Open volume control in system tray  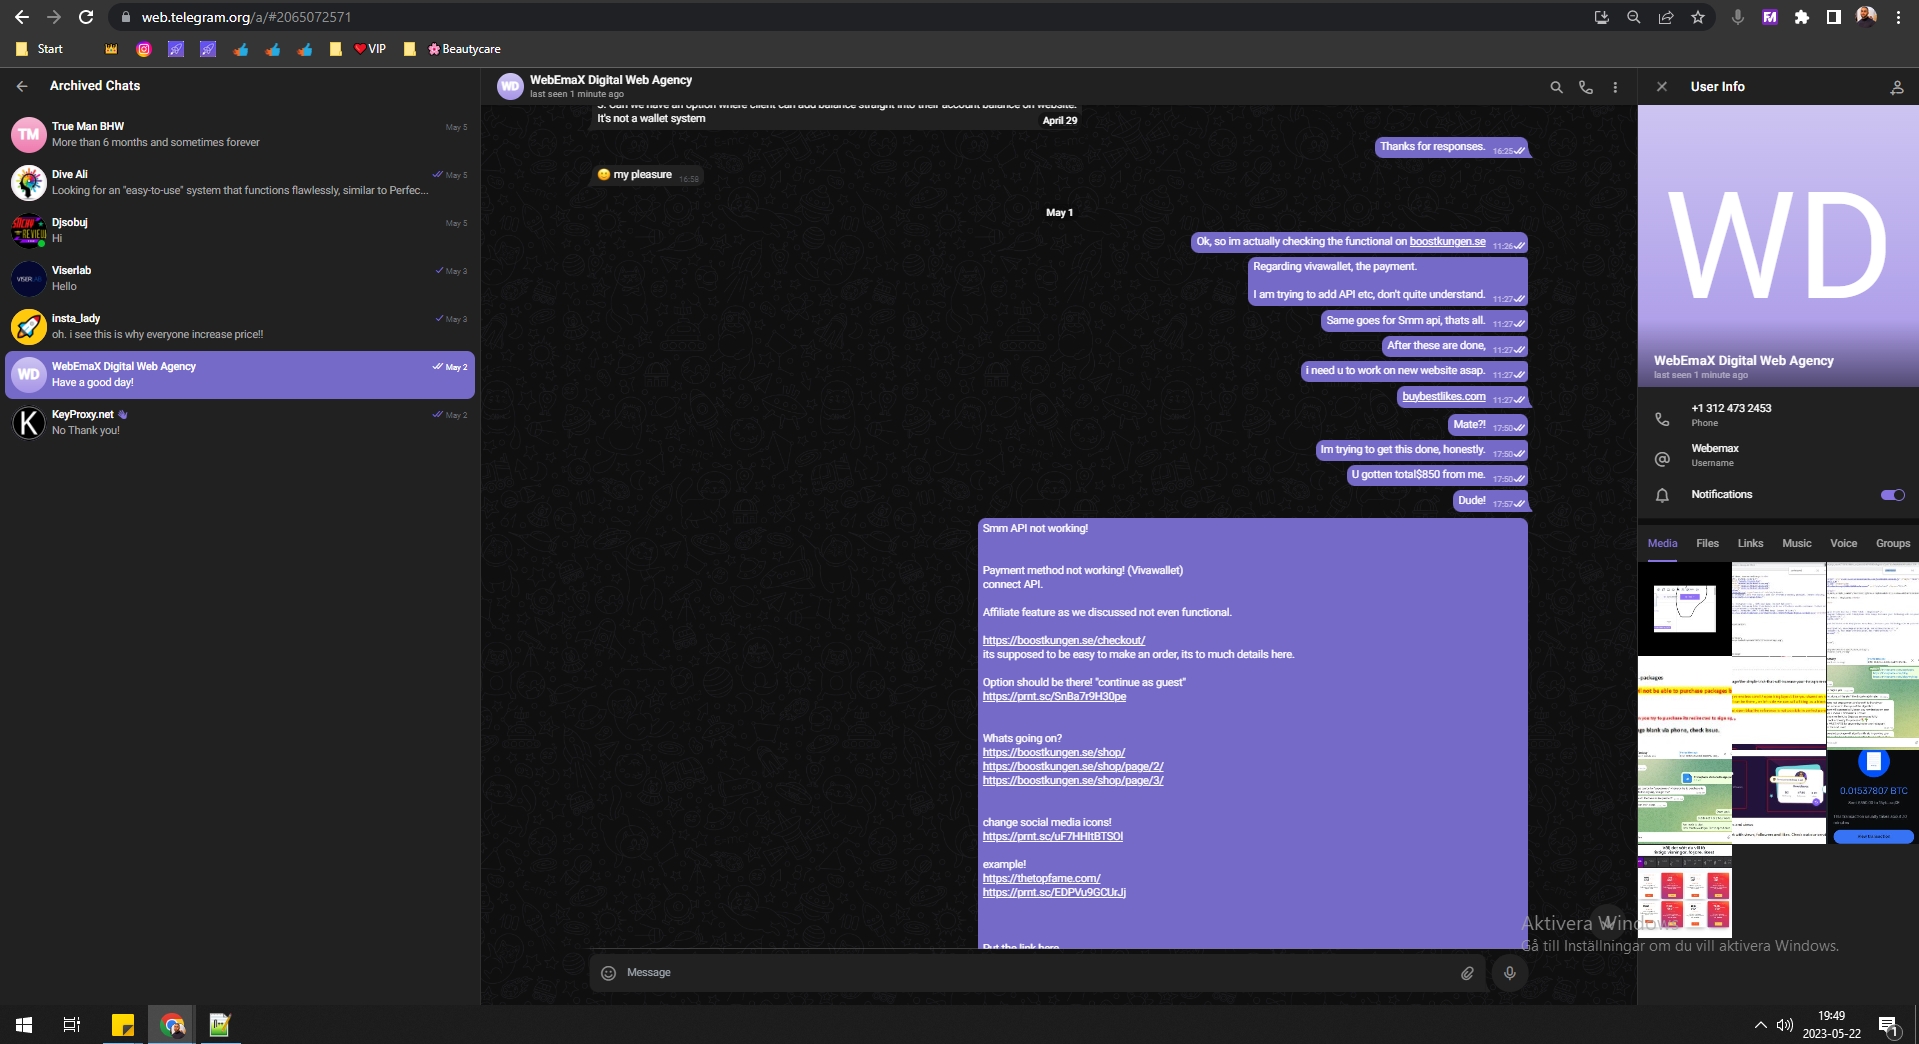[1785, 1025]
